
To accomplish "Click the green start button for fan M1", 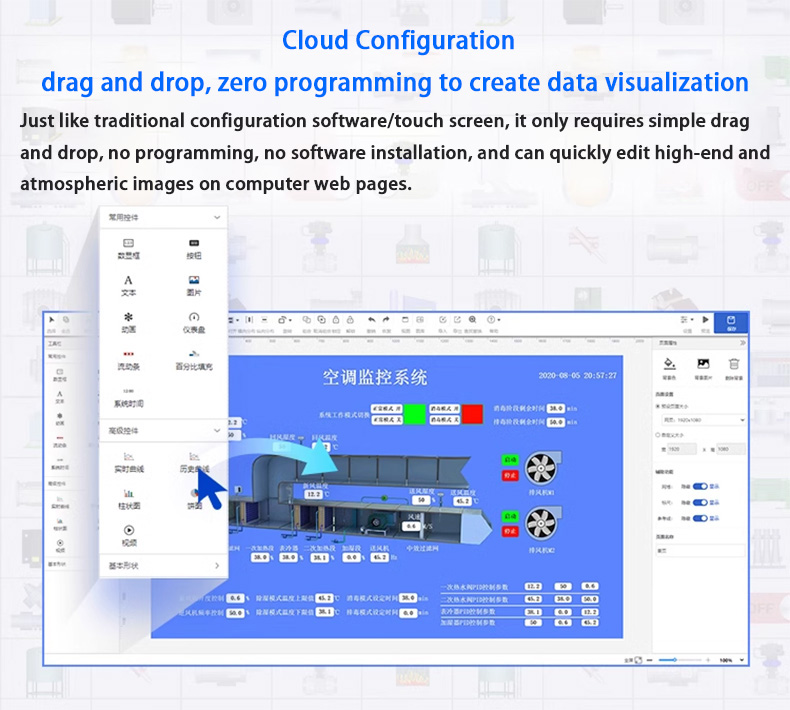I will click(510, 460).
